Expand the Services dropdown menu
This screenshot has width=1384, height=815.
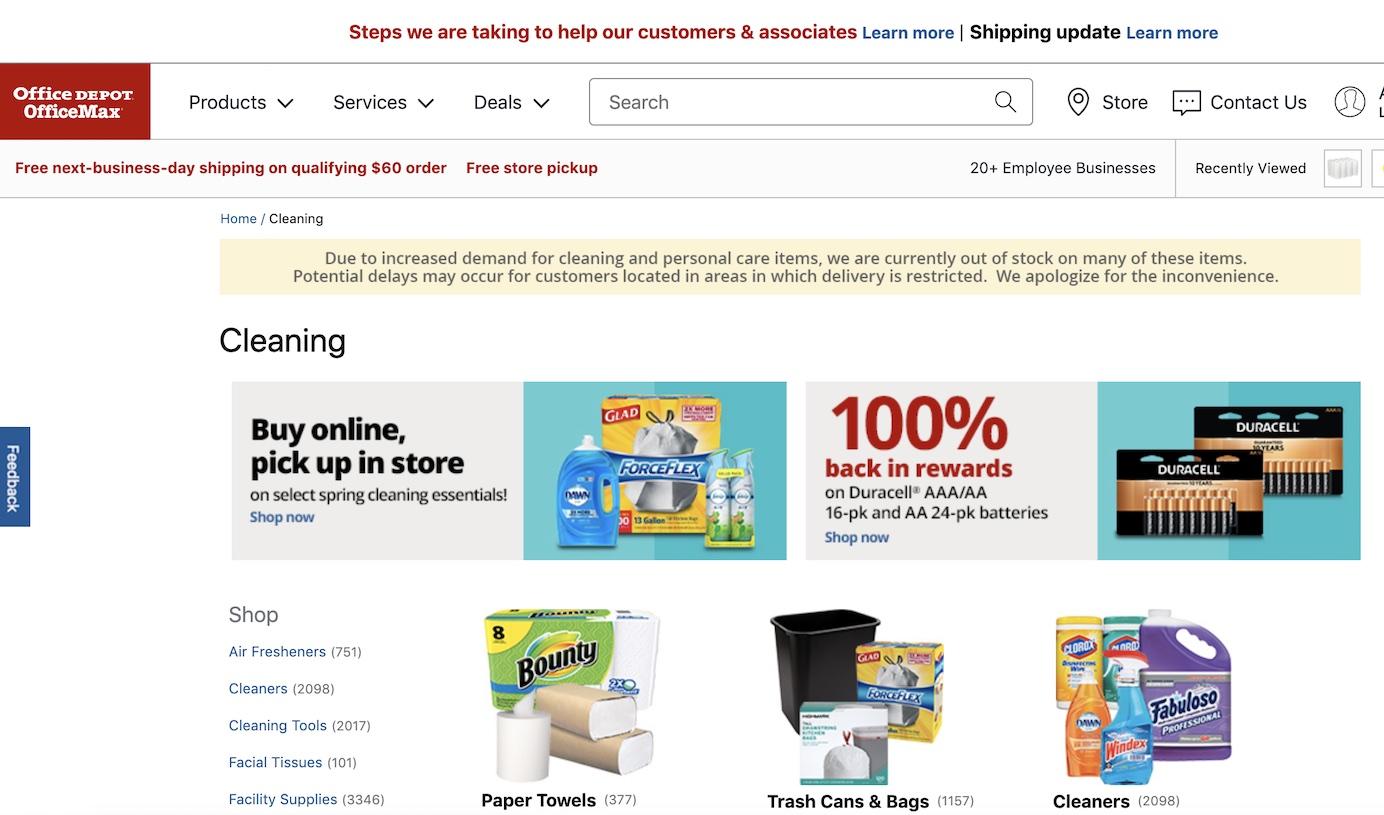click(x=384, y=102)
